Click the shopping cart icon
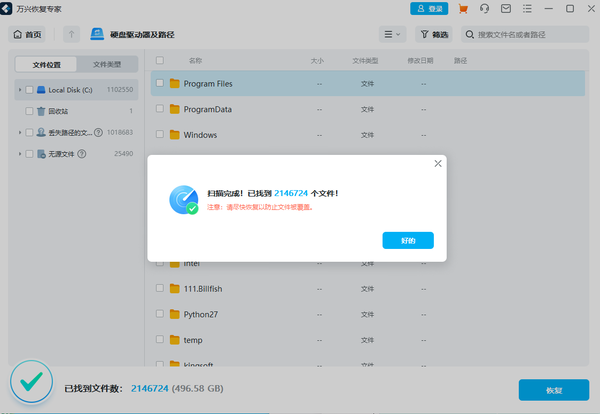This screenshot has width=600, height=414. click(463, 9)
